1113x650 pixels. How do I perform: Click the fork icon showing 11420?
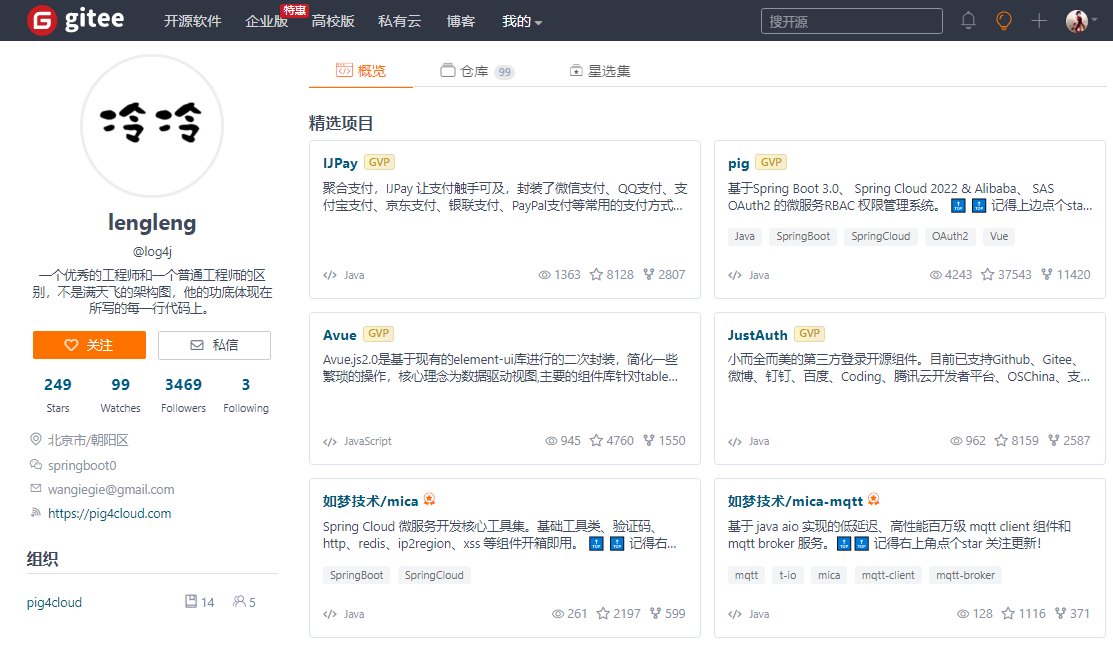point(1047,275)
